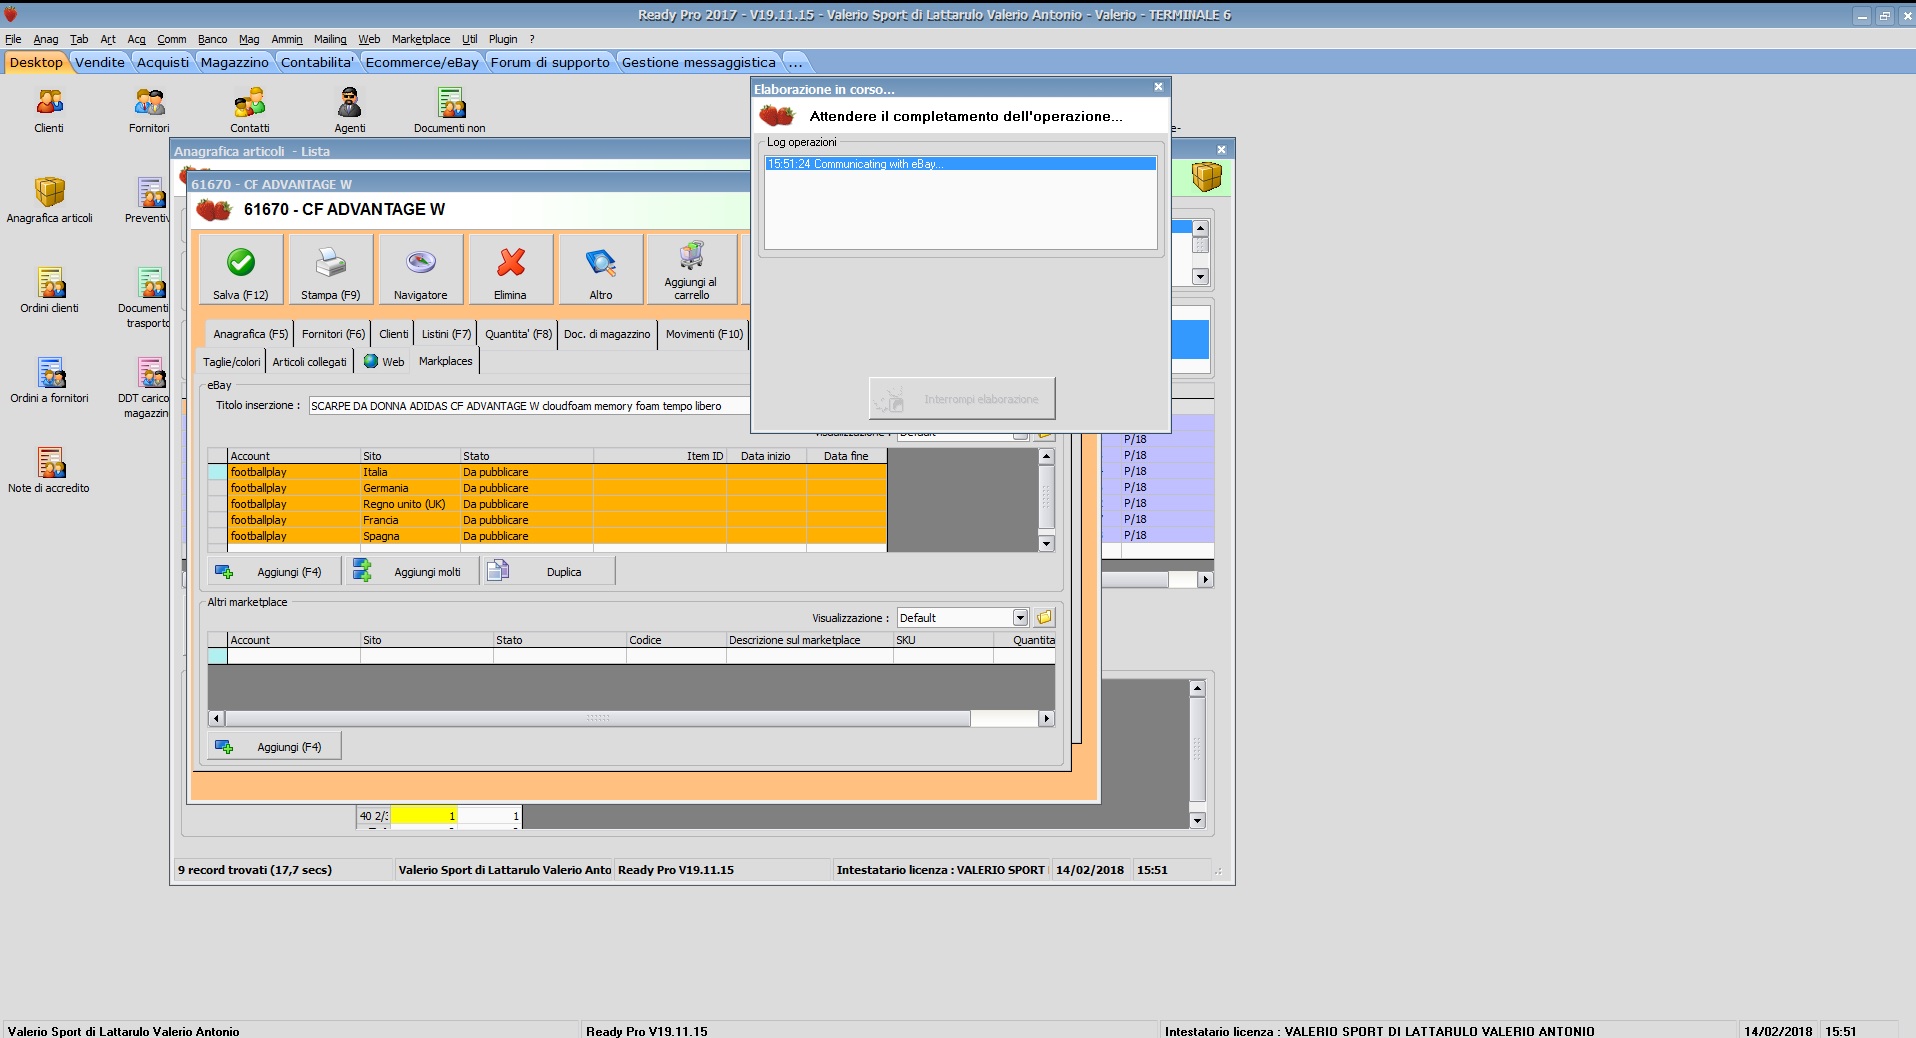The image size is (1916, 1038).
Task: Select the Marketplaces tab
Action: (445, 361)
